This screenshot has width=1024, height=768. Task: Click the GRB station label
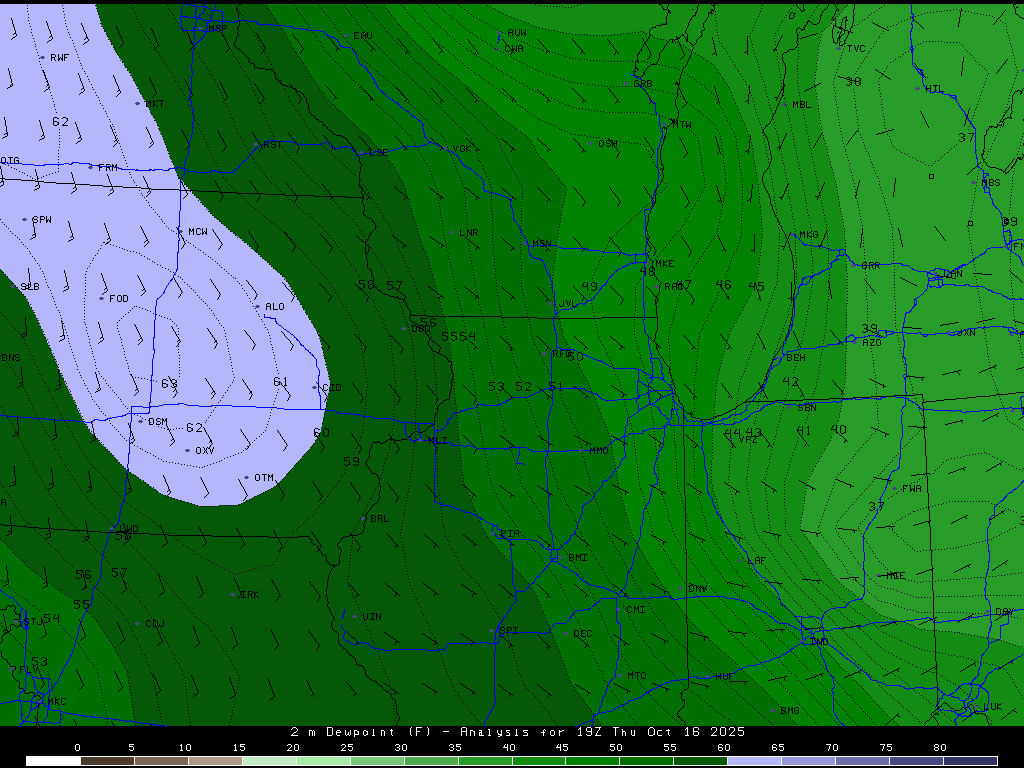pyautogui.click(x=643, y=84)
